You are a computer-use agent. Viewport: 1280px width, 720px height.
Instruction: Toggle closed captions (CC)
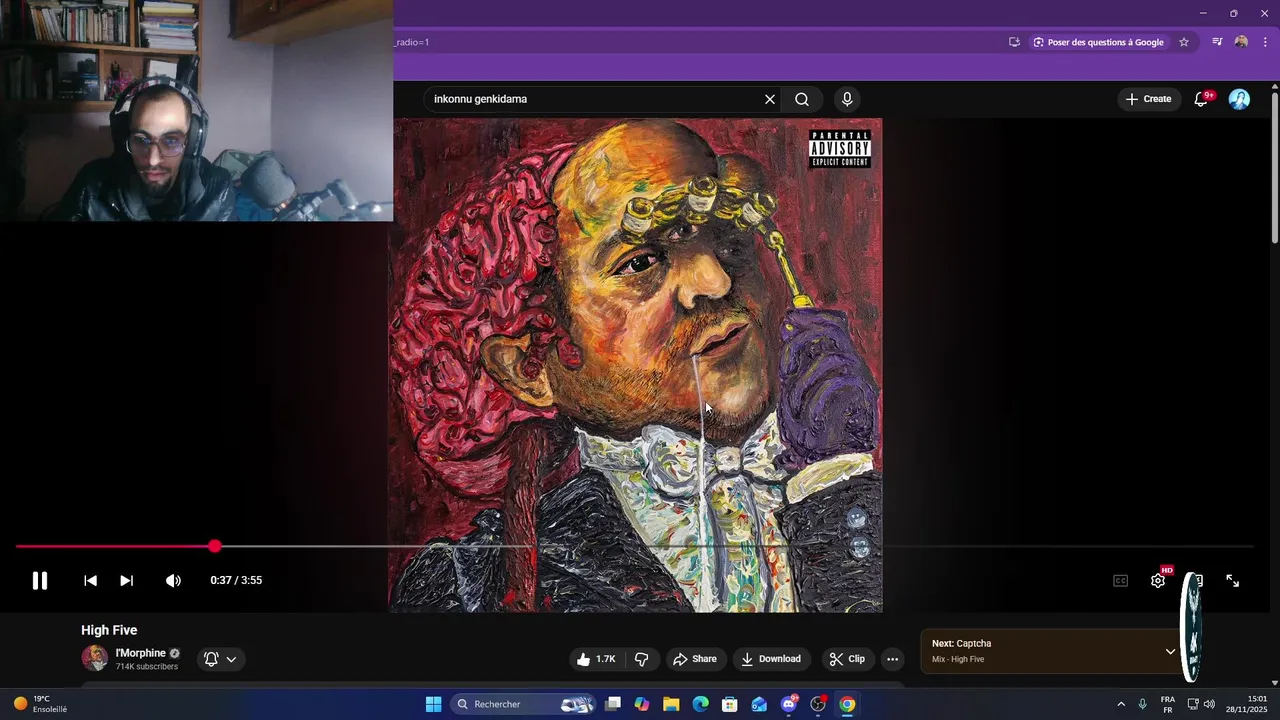point(1121,580)
